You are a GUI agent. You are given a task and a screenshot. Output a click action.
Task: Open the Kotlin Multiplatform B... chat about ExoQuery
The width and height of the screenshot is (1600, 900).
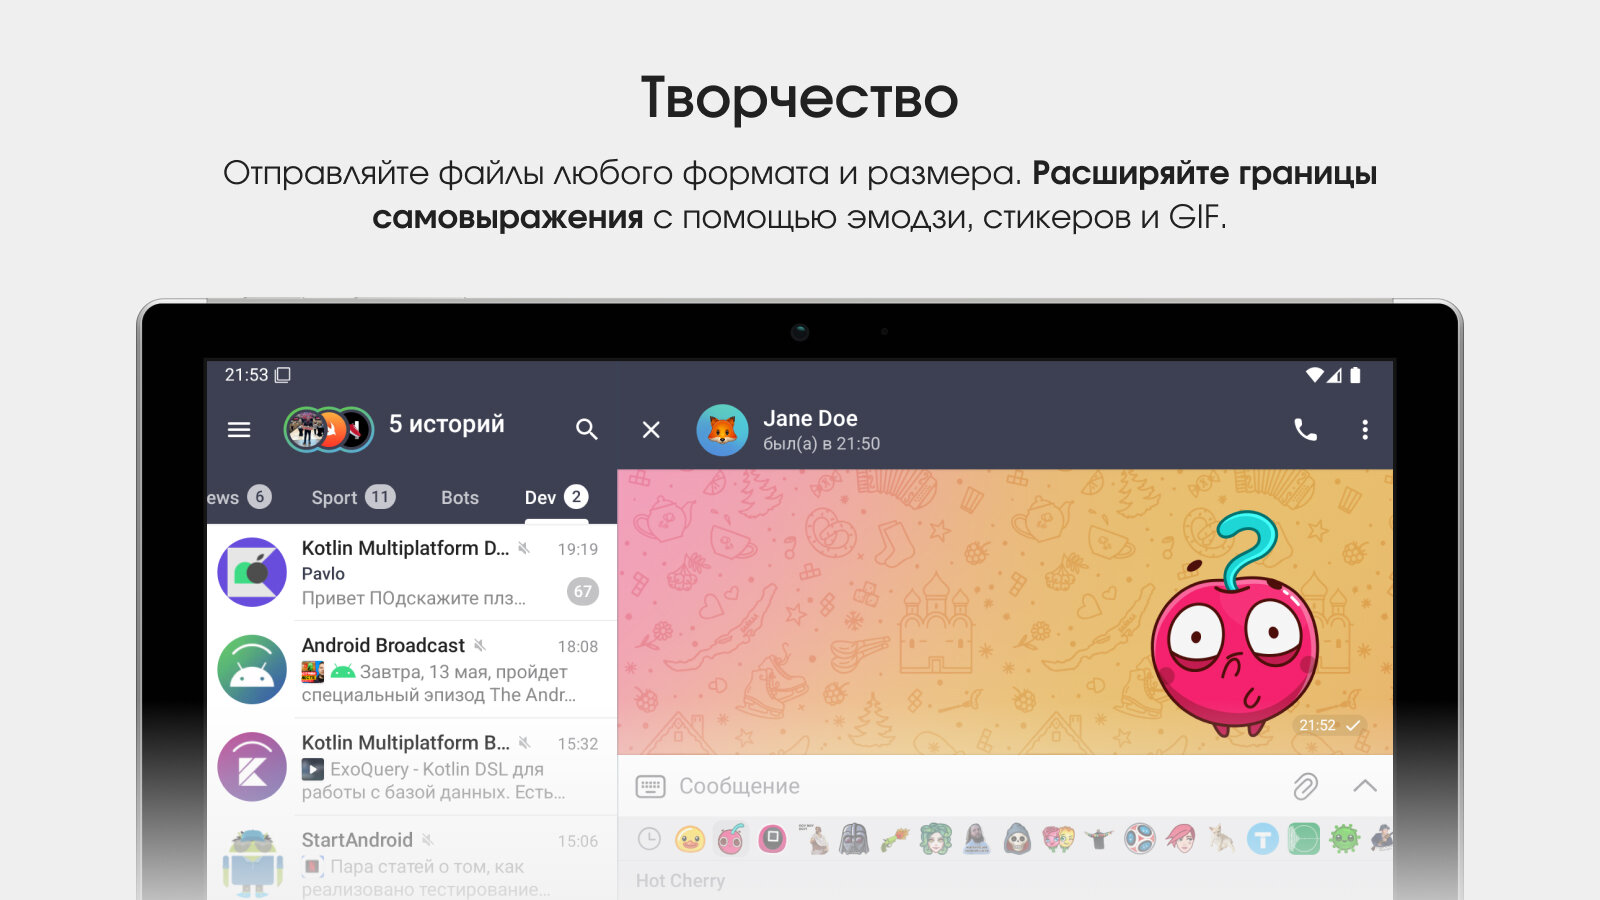click(412, 767)
